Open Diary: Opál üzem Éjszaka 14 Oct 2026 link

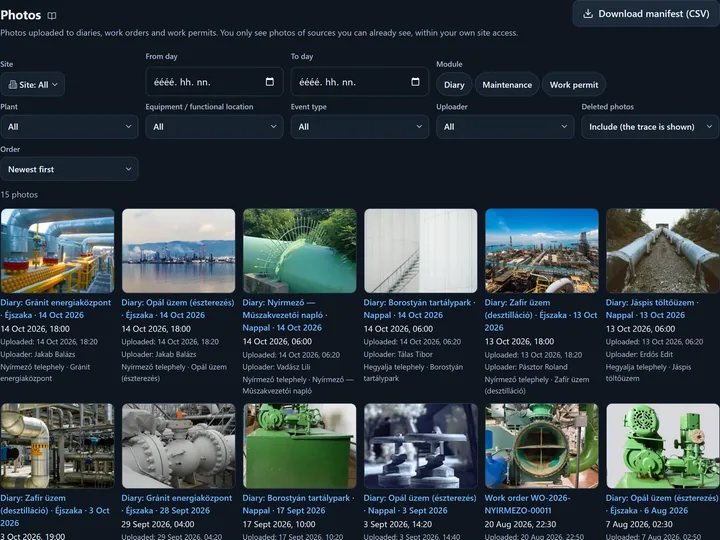[178, 309]
